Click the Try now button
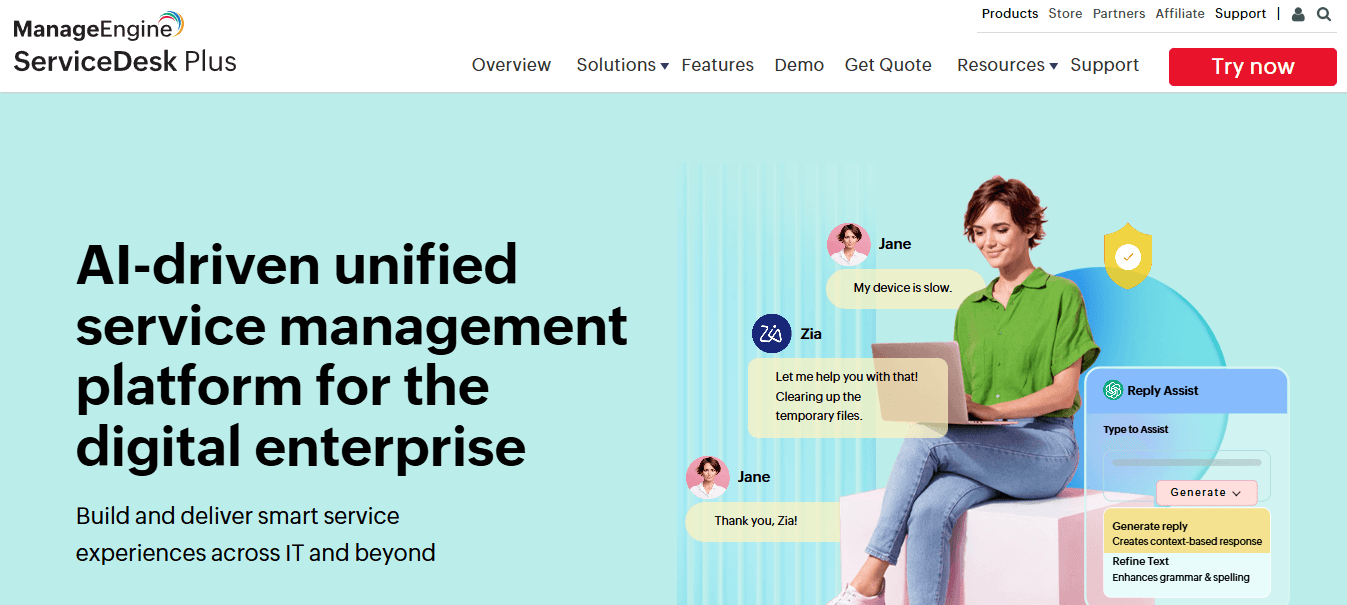This screenshot has height=605, width=1347. (1251, 66)
